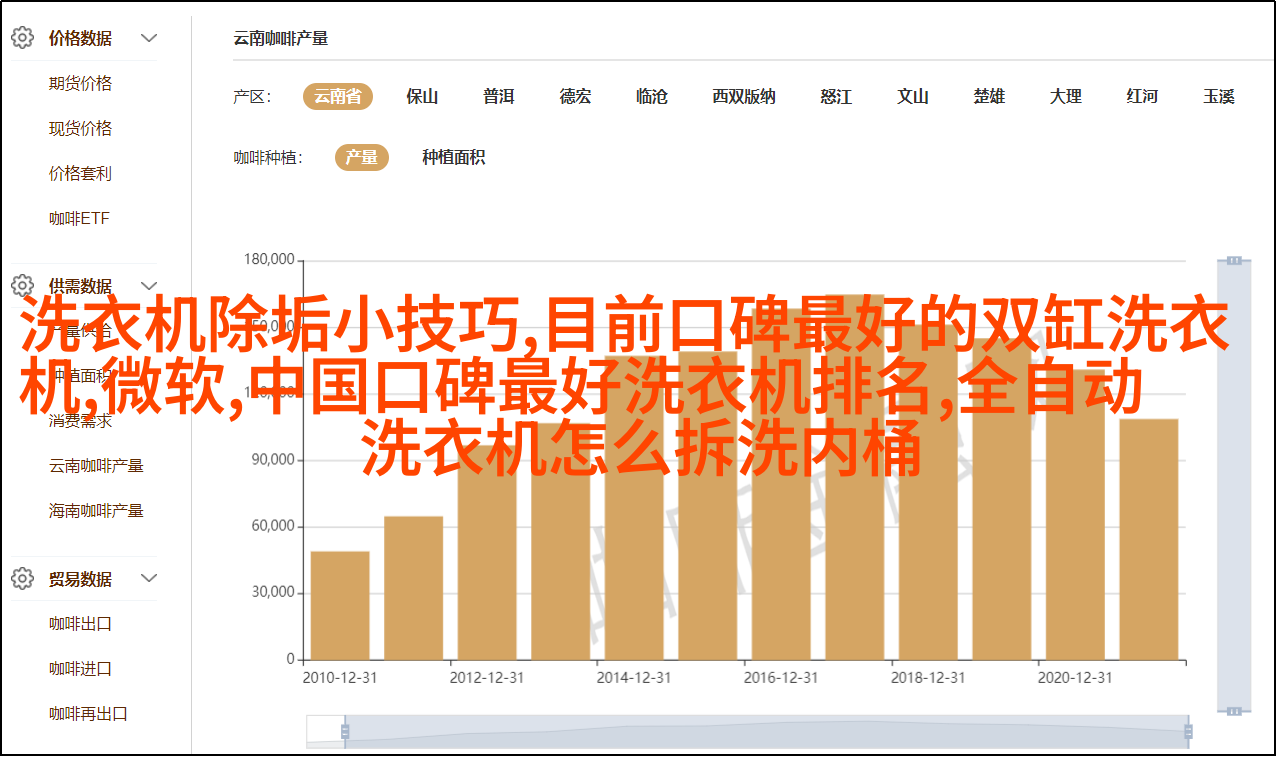Click the bar above the 2010-12-31 label

[x=340, y=605]
